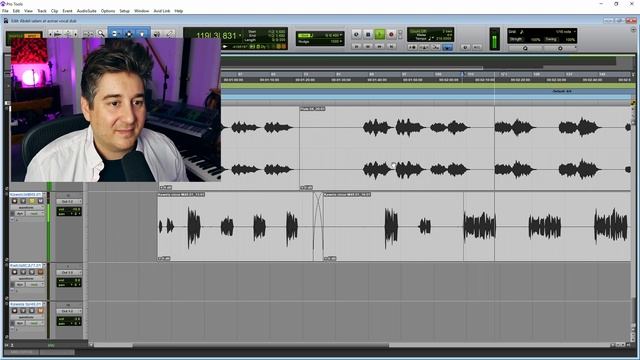640x360 pixels.
Task: Open the AudioSuite menu
Action: click(87, 11)
